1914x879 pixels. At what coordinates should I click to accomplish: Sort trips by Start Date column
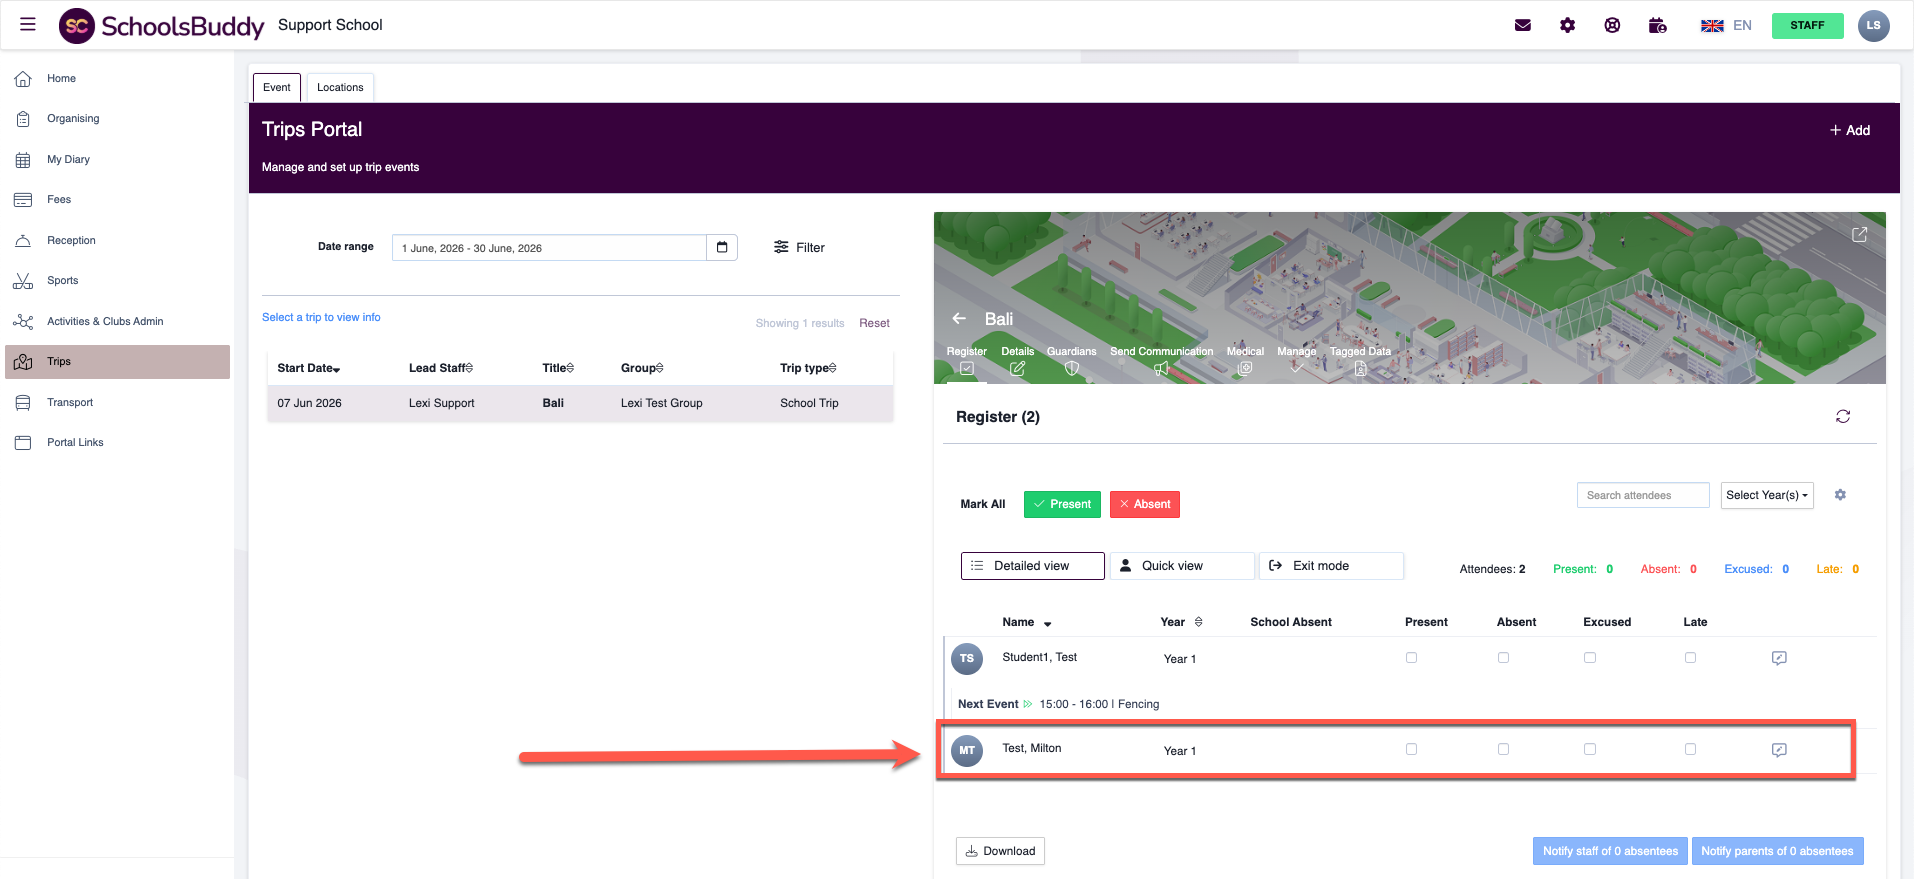pos(308,368)
